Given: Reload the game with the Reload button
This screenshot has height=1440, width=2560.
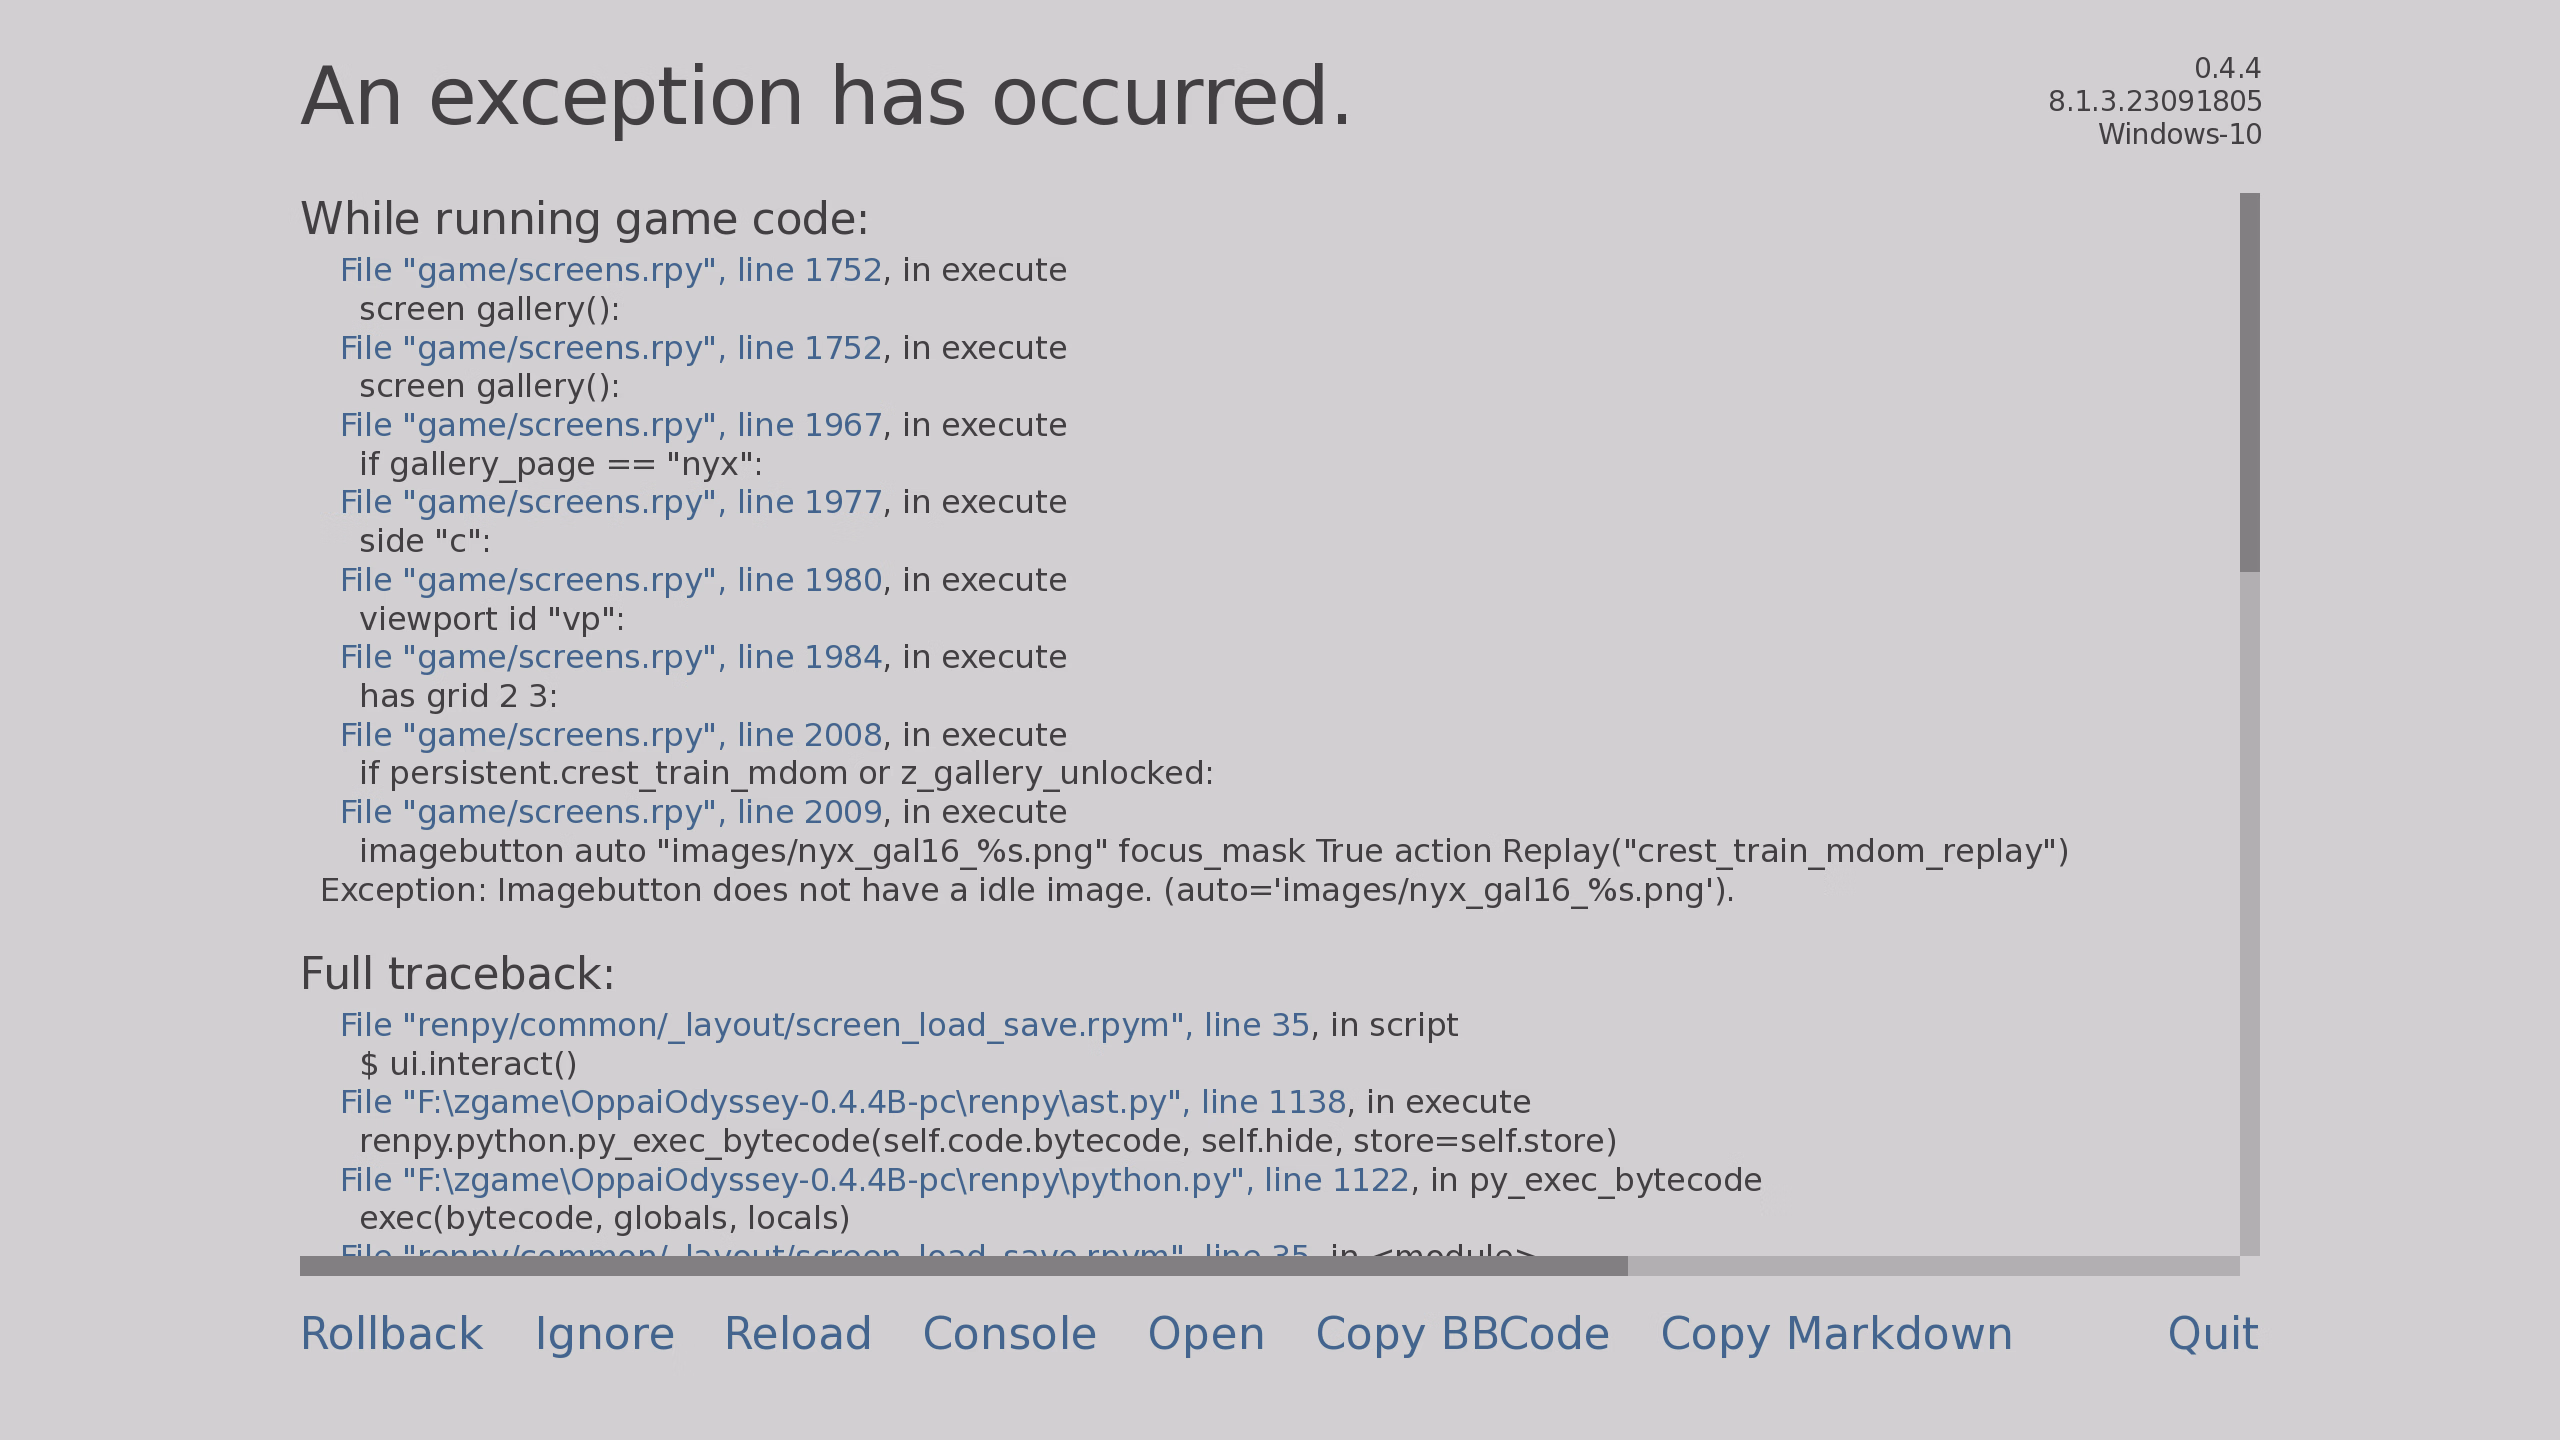Looking at the screenshot, I should click(797, 1334).
